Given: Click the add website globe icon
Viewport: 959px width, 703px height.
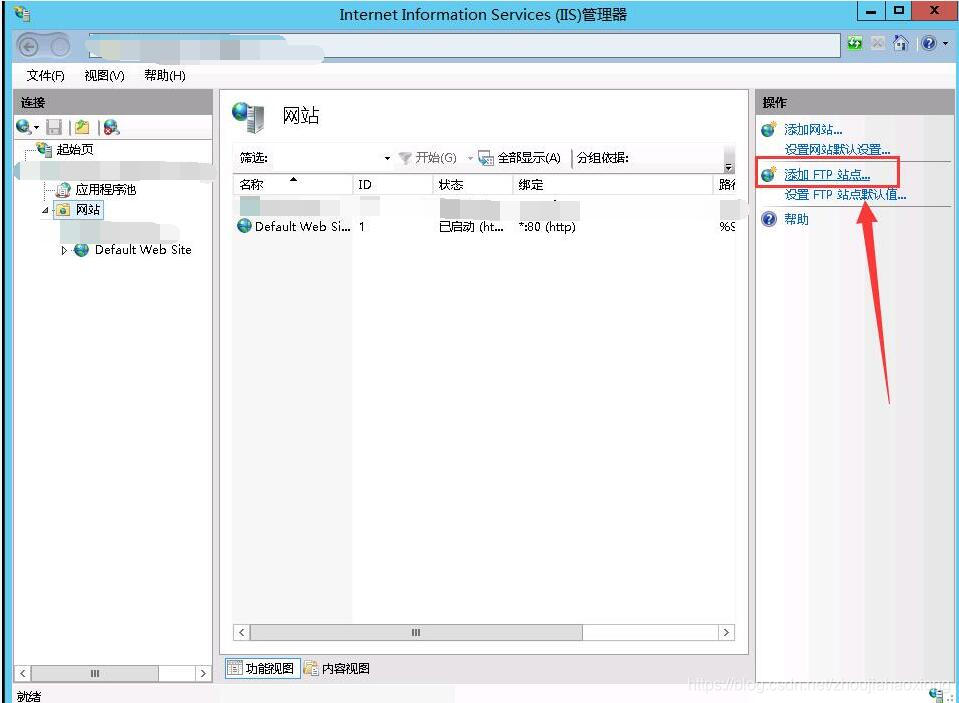Looking at the screenshot, I should tap(769, 129).
